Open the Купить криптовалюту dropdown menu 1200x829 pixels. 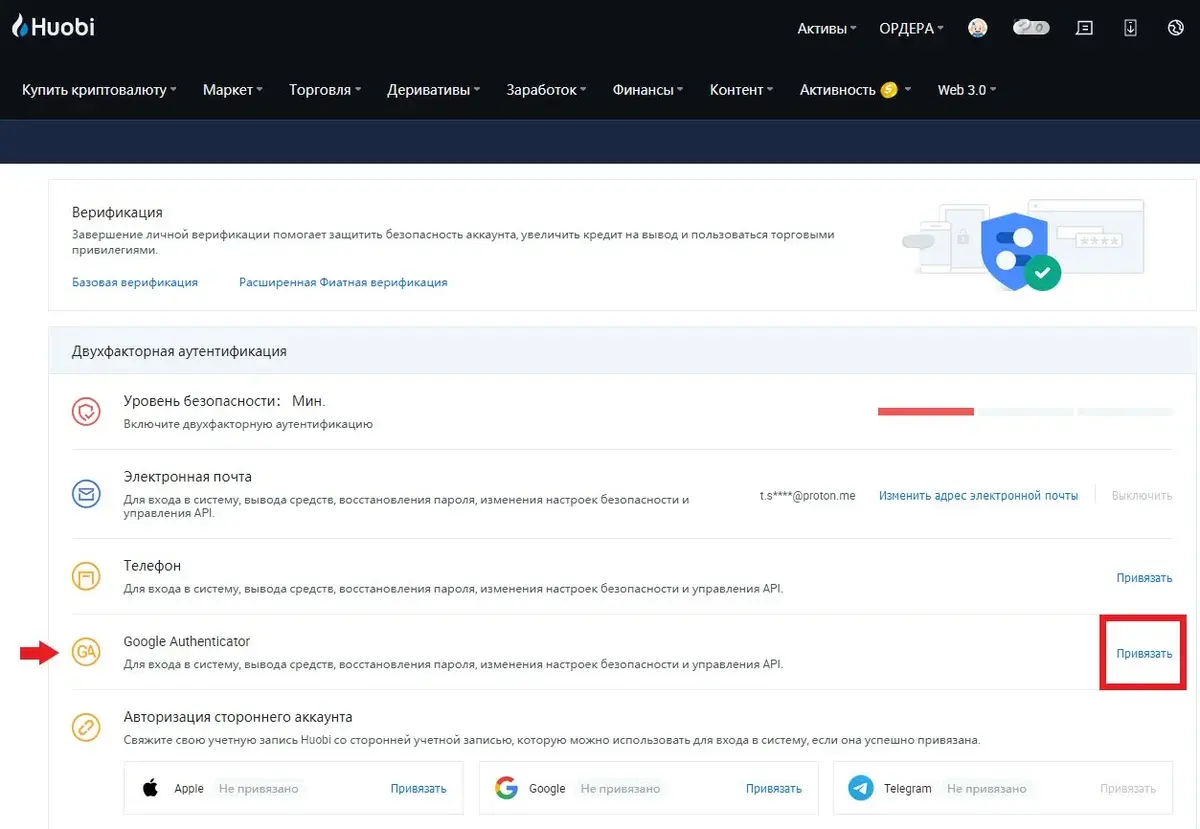click(x=98, y=90)
